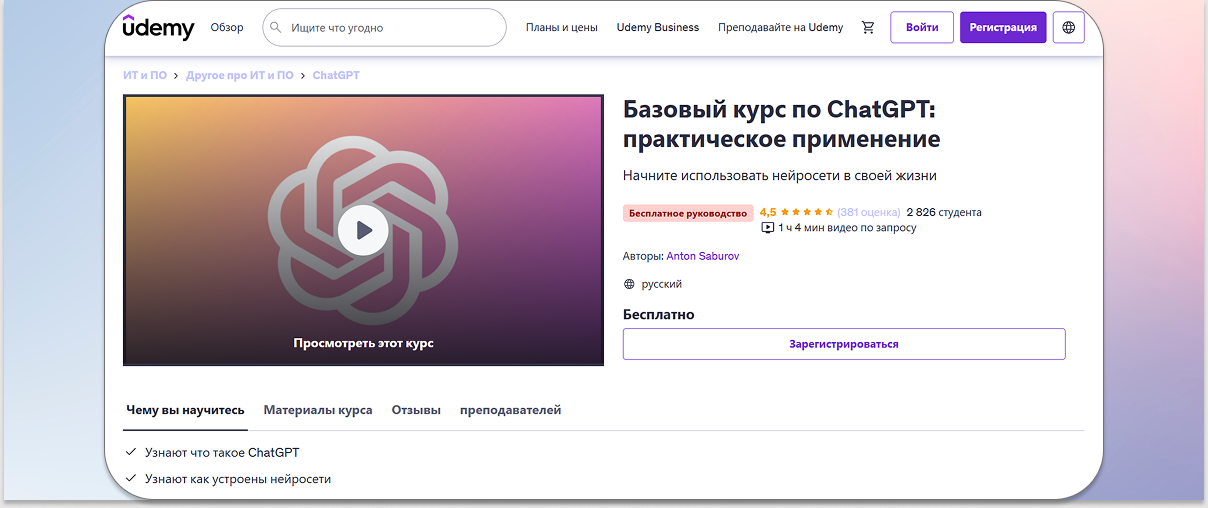The image size is (1208, 508).
Task: Click Просмотреть этот курс caption
Action: pyautogui.click(x=363, y=343)
